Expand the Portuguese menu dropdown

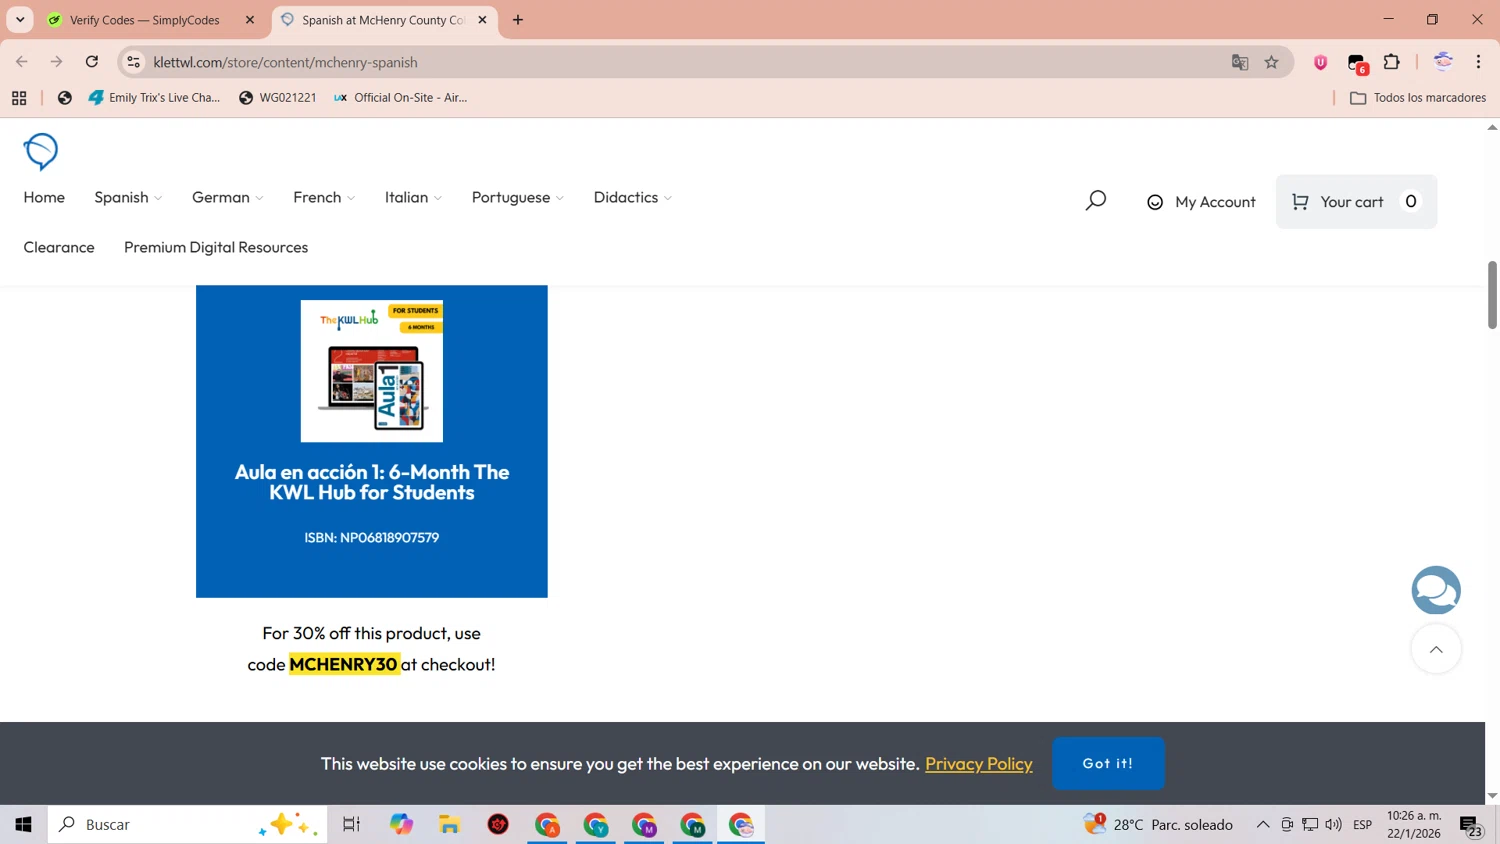[x=518, y=197]
